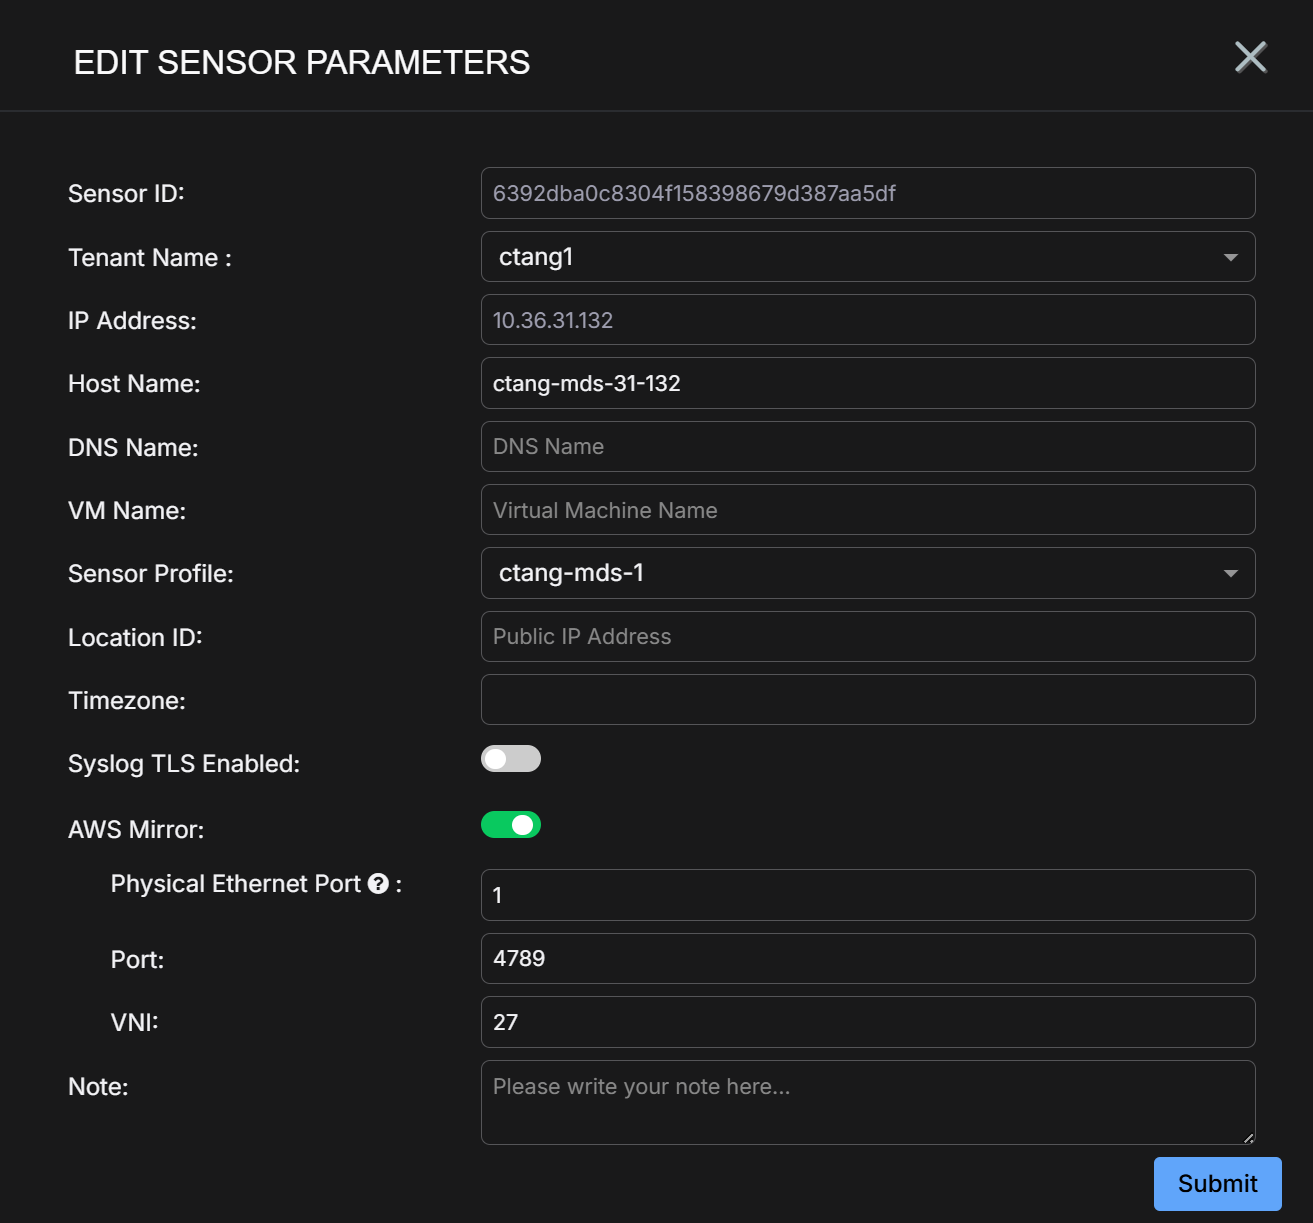Image resolution: width=1313 pixels, height=1223 pixels.
Task: Disable the AWS Mirror switch
Action: (x=511, y=825)
